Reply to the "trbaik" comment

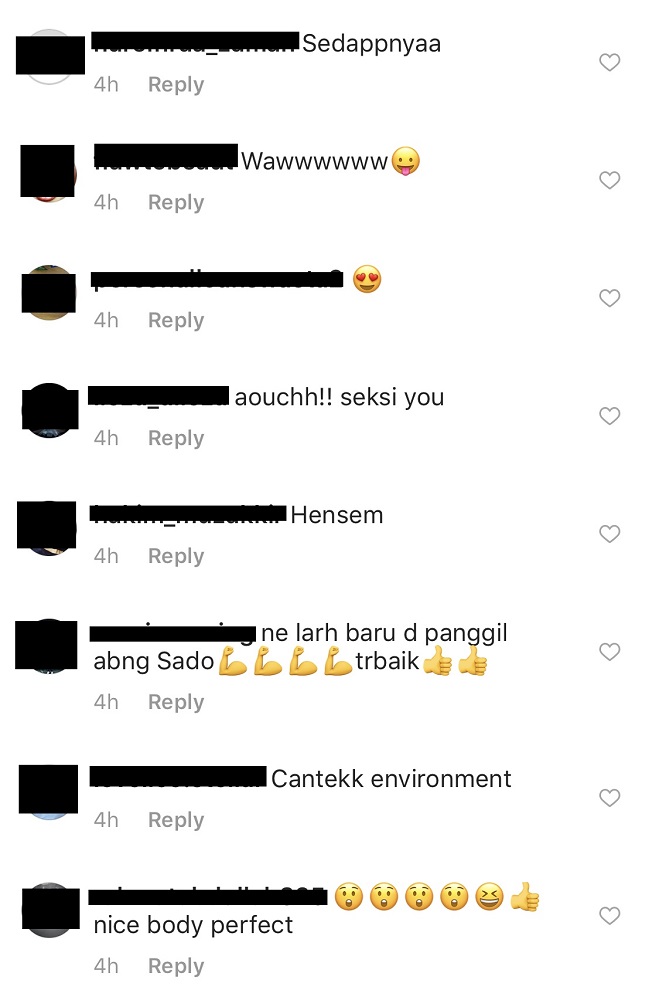tap(176, 702)
